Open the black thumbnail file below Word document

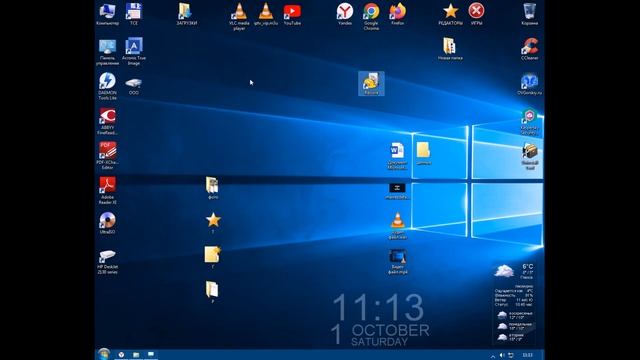(397, 191)
